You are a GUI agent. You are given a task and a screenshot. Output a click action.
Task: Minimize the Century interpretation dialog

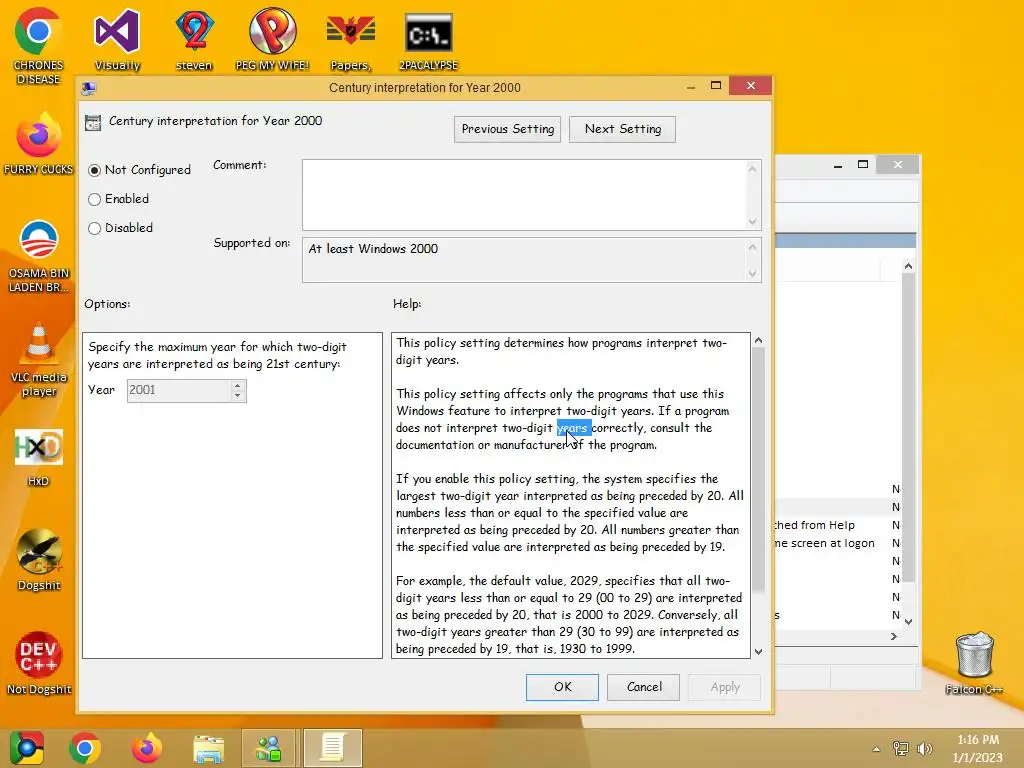[691, 87]
